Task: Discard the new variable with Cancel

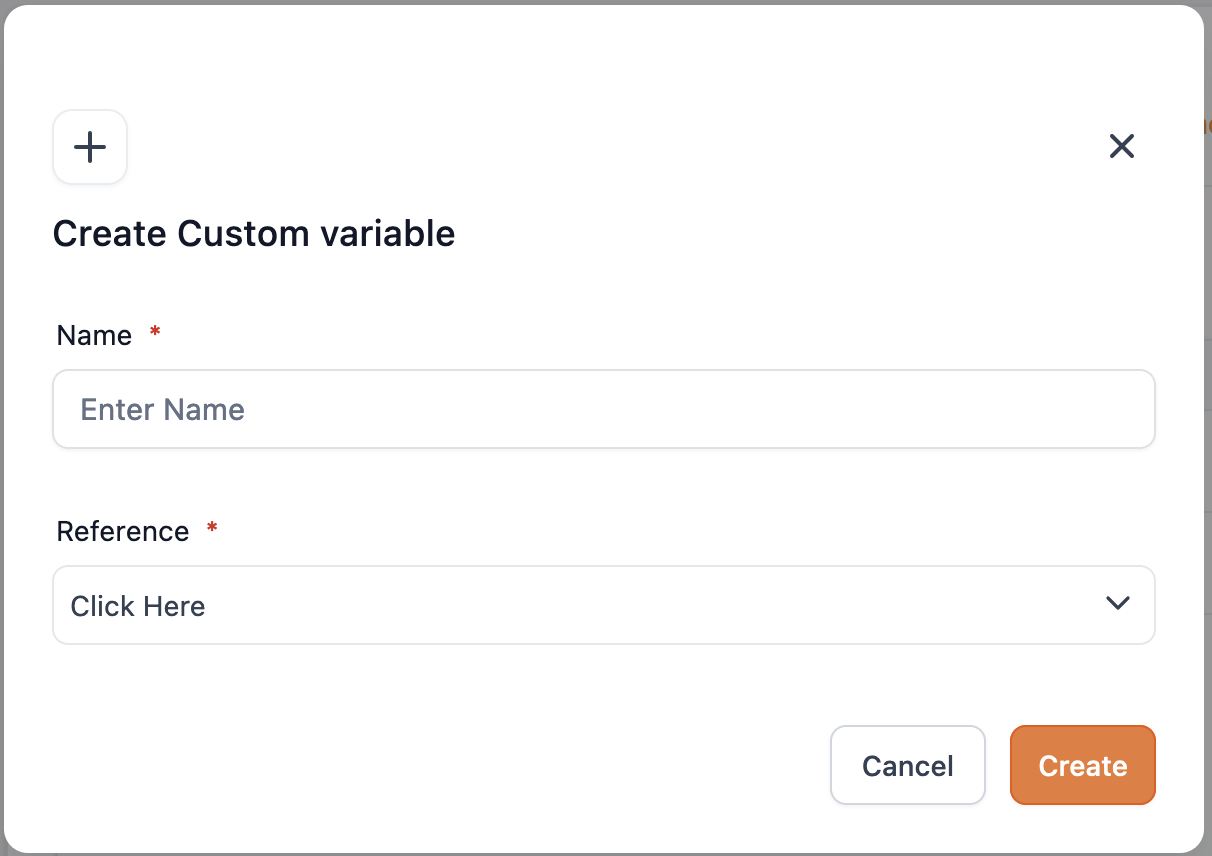Action: coord(907,766)
